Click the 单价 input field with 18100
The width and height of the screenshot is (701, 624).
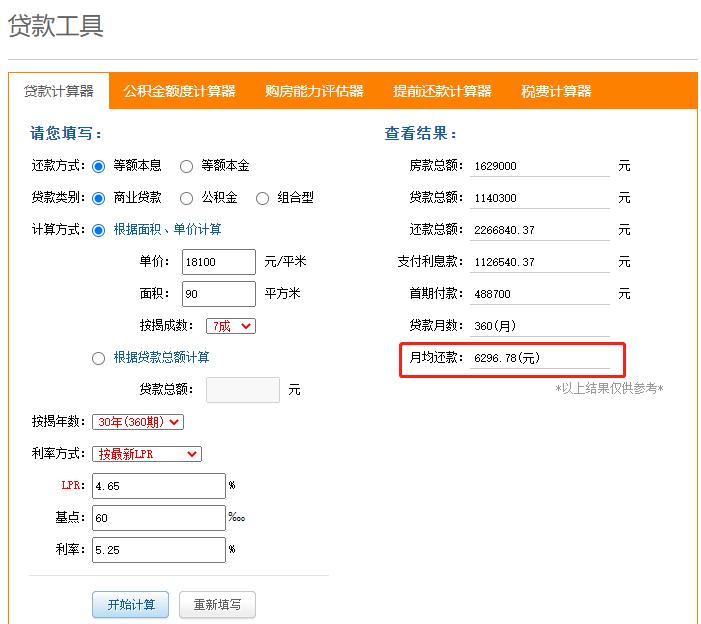219,262
